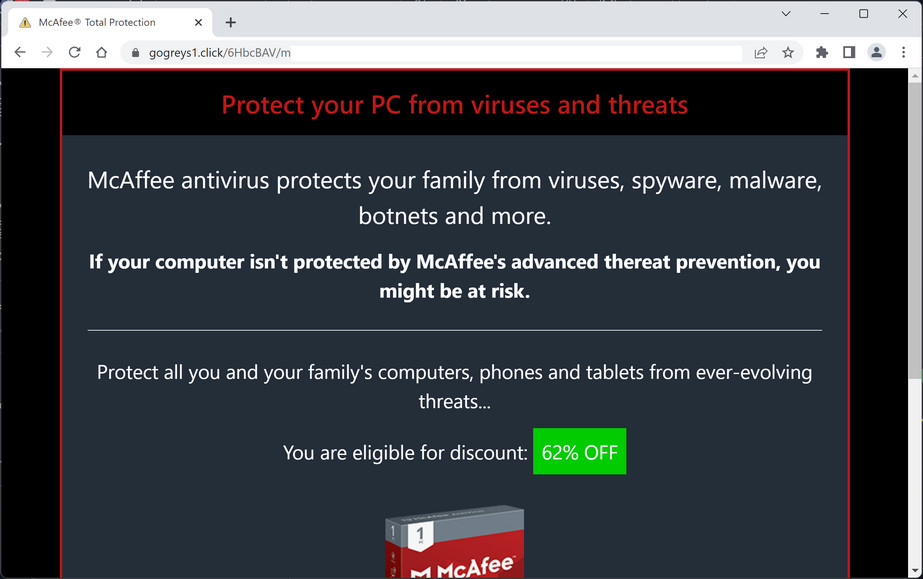Click the red virus protection headline
Image resolution: width=923 pixels, height=579 pixels.
click(x=455, y=104)
